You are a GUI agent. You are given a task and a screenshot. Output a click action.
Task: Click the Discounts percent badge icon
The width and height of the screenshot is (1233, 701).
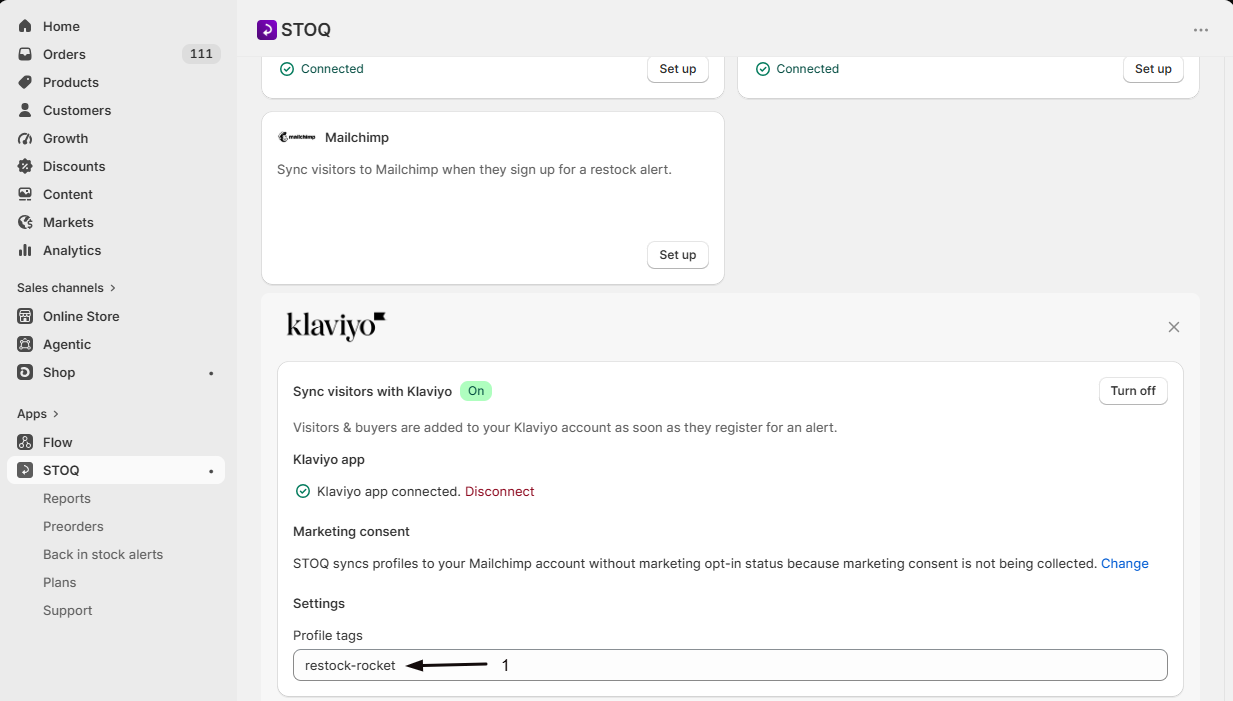click(x=25, y=166)
